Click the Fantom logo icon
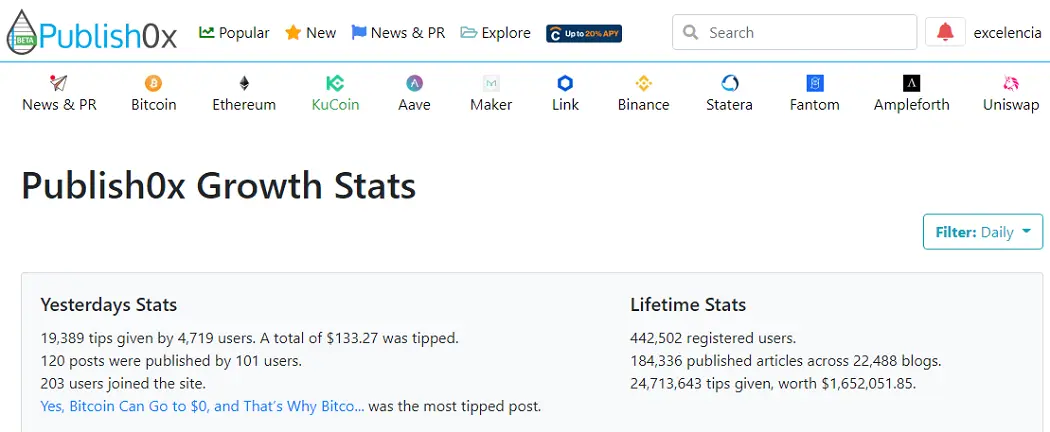 [x=814, y=84]
